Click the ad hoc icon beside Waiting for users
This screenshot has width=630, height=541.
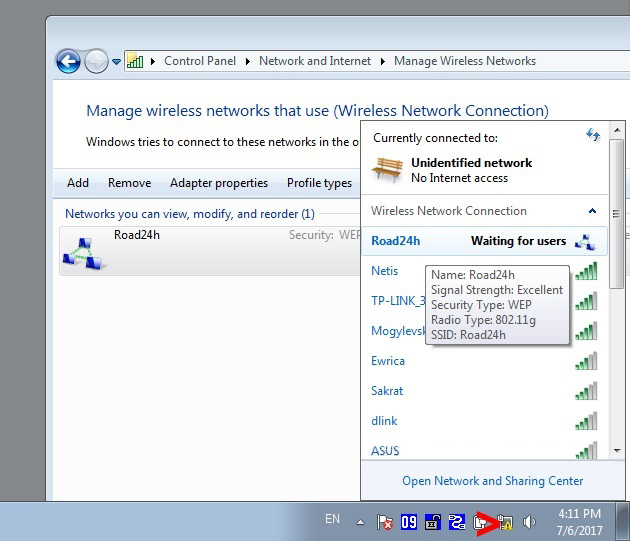pos(585,241)
